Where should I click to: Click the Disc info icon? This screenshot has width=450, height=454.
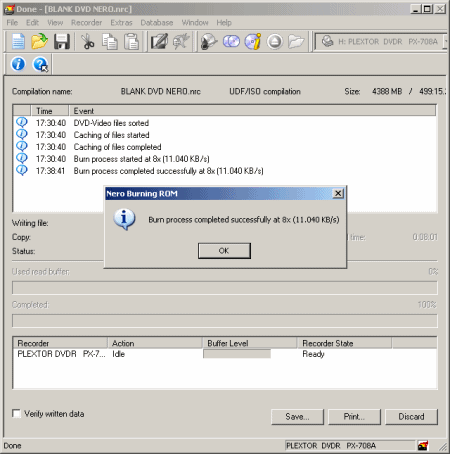pyautogui.click(x=253, y=42)
